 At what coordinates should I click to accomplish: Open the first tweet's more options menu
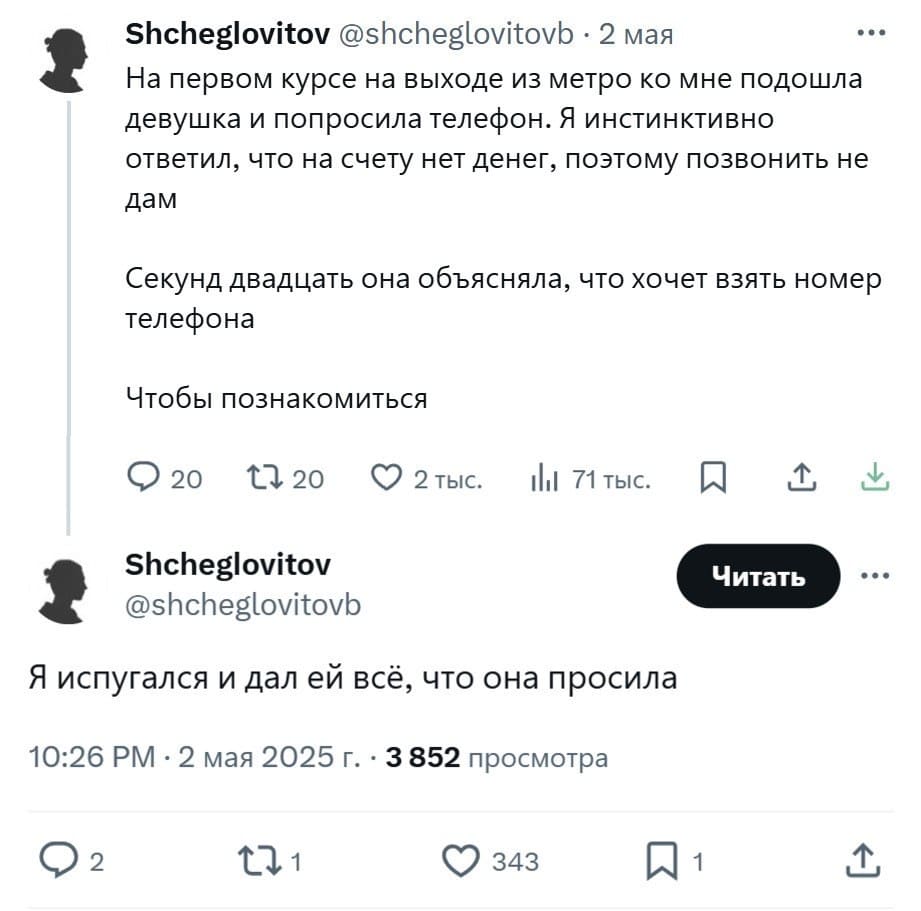(872, 33)
